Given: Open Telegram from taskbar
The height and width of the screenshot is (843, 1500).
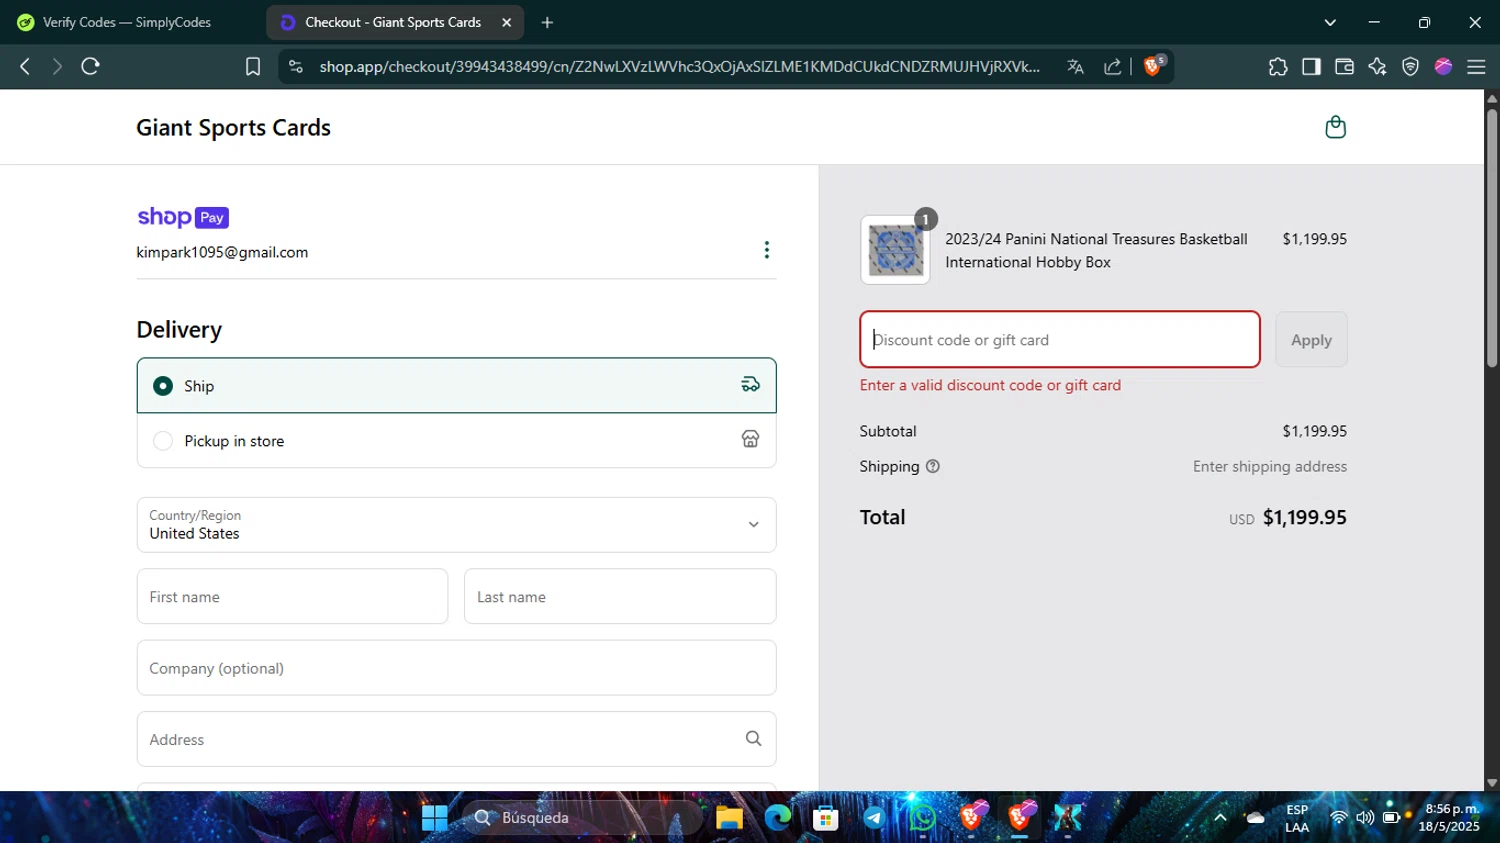Looking at the screenshot, I should (874, 818).
